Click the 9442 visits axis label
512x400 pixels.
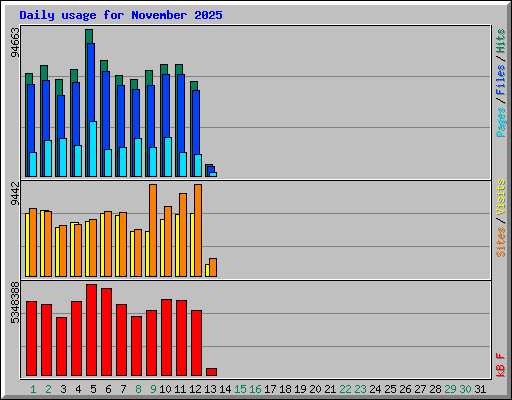tap(15, 194)
